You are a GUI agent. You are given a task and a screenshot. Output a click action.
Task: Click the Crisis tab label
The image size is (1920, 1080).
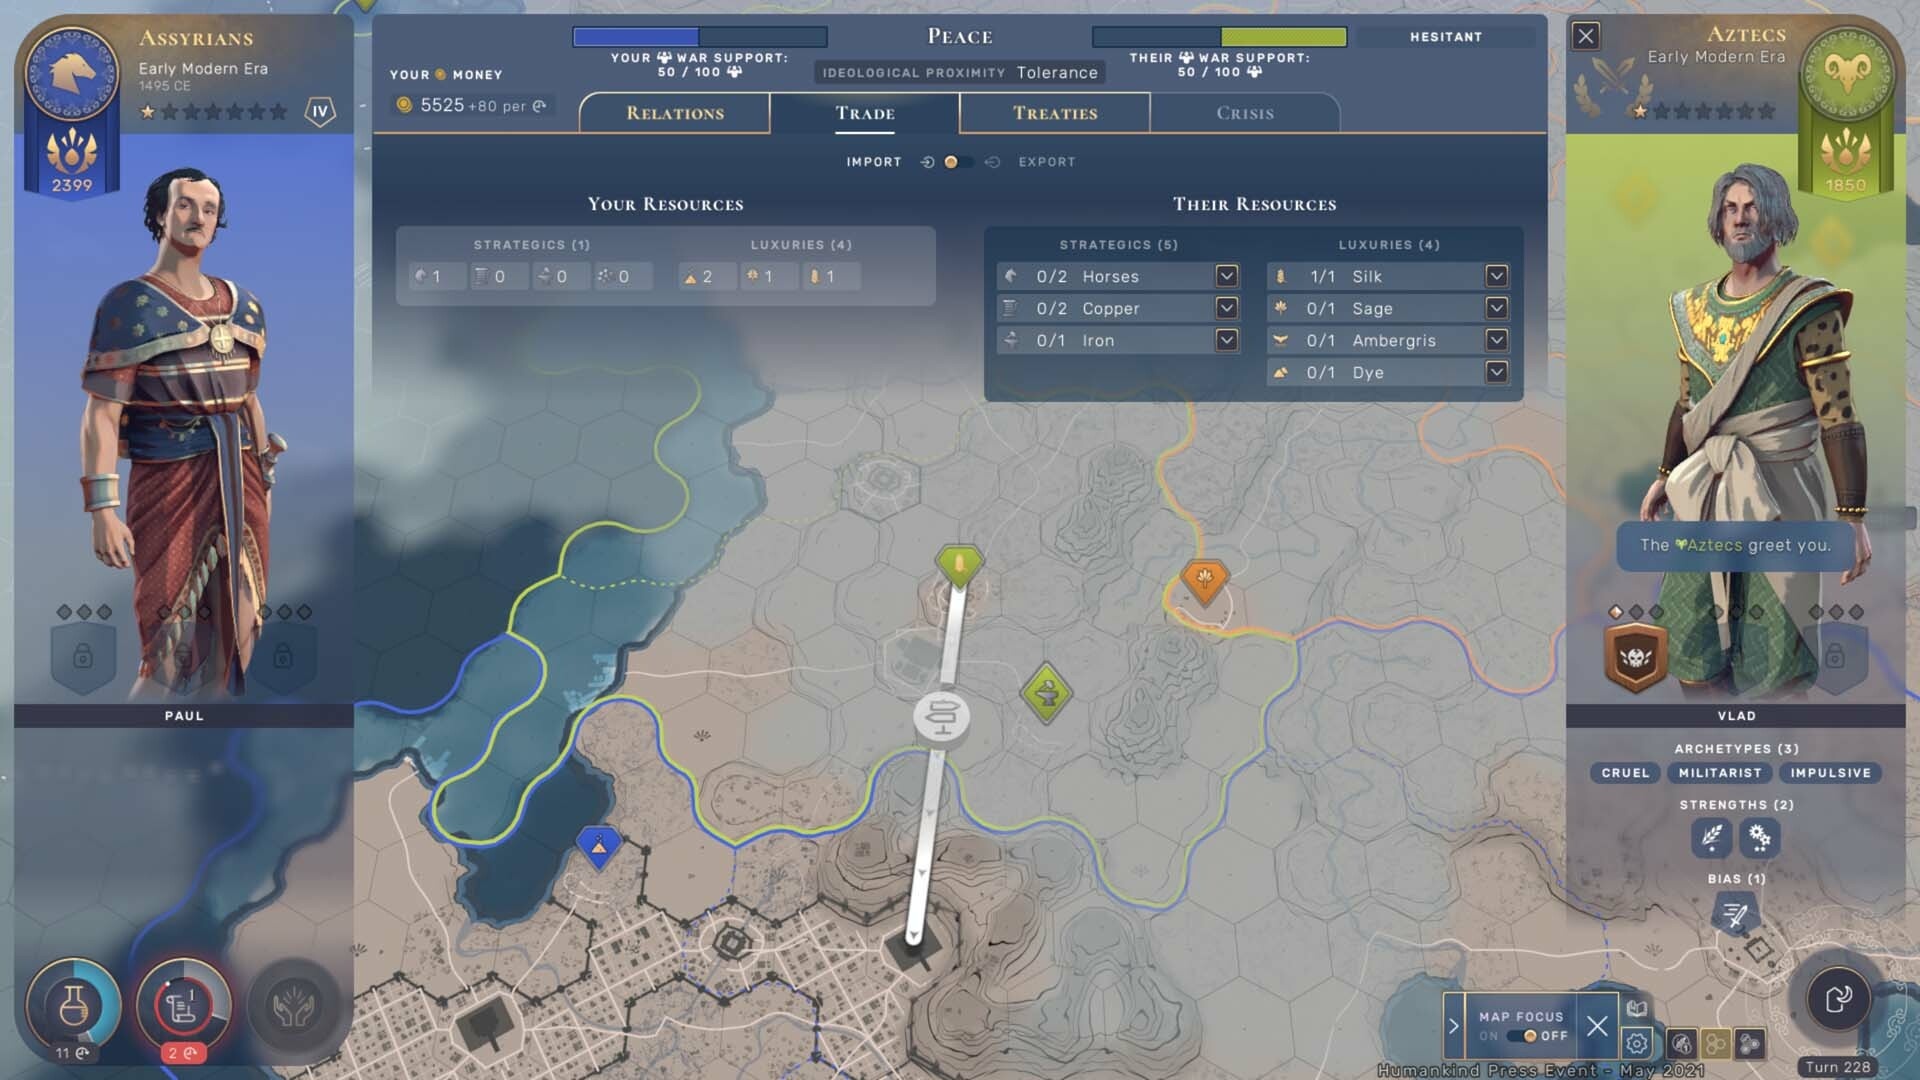click(1244, 113)
